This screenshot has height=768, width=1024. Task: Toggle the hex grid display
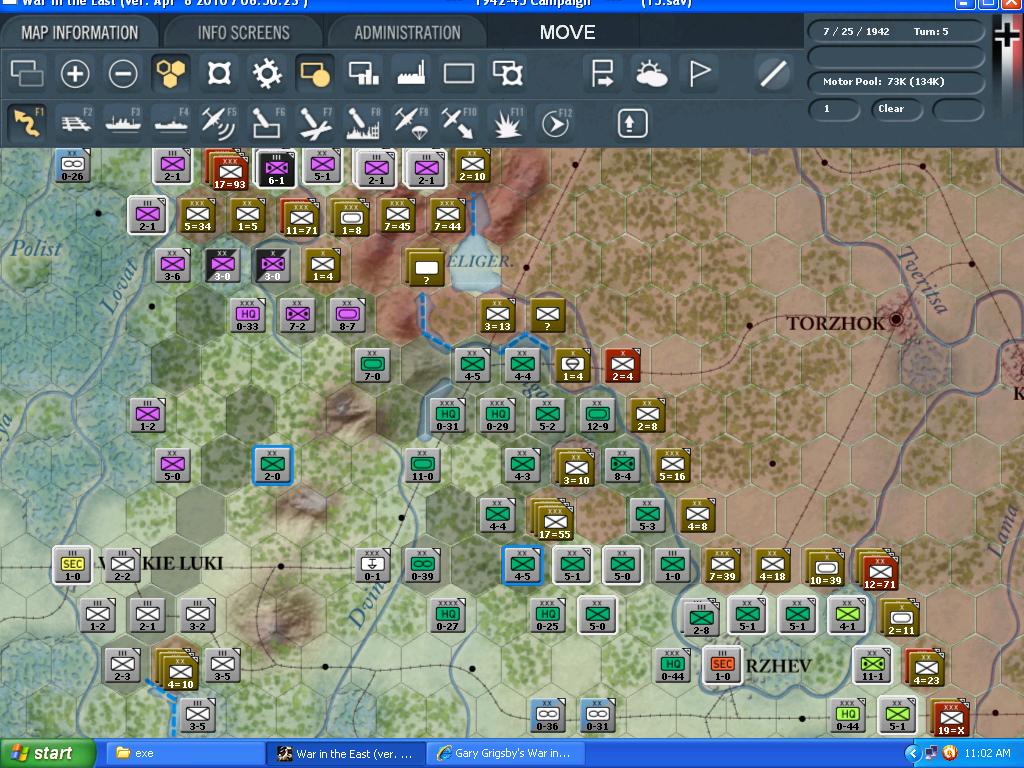(170, 73)
